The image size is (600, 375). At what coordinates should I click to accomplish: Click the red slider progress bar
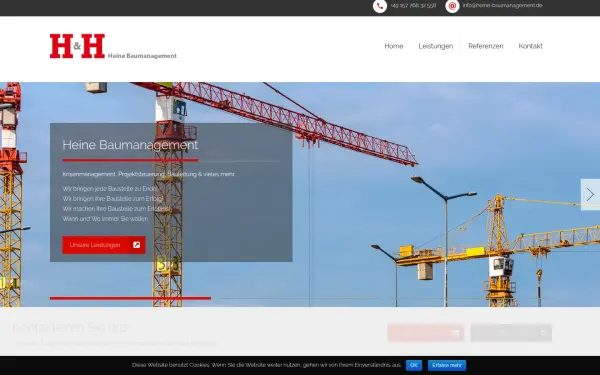pyautogui.click(x=130, y=298)
